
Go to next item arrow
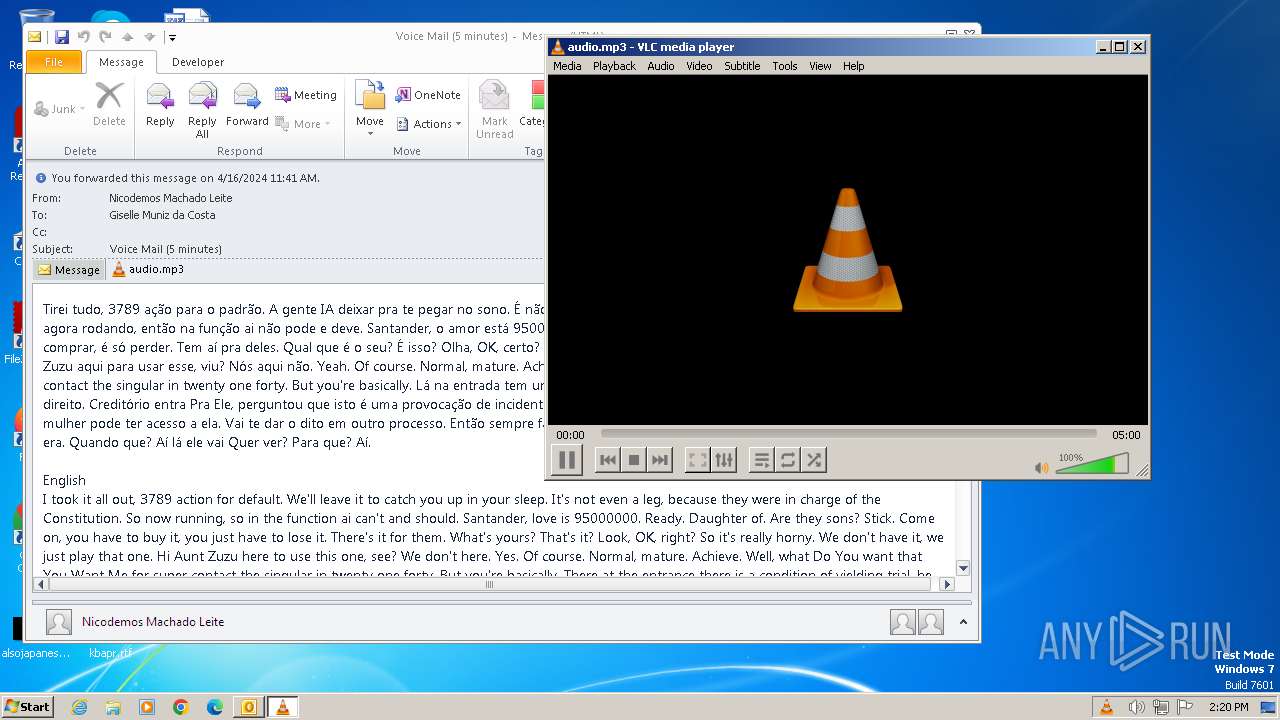pyautogui.click(x=150, y=37)
